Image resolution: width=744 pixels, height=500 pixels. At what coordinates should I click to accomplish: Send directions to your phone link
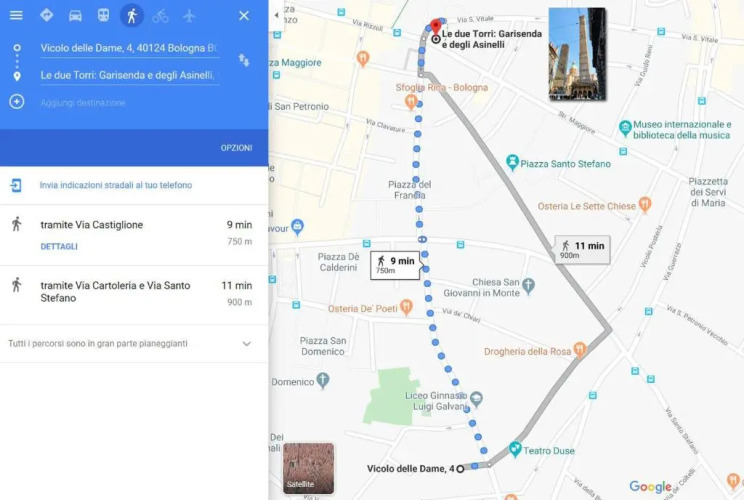[x=116, y=185]
